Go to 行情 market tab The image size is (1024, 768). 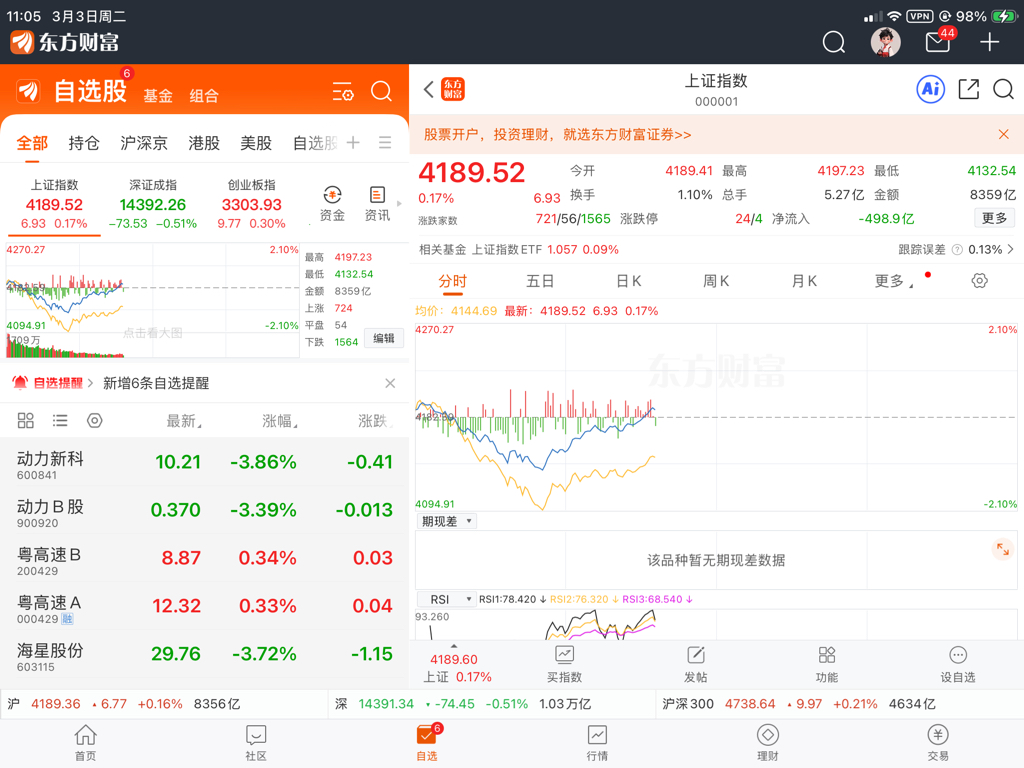pos(597,743)
